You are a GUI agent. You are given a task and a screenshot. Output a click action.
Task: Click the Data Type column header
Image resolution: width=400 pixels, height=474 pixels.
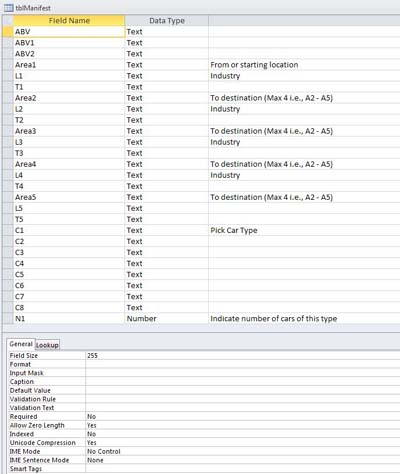click(167, 21)
